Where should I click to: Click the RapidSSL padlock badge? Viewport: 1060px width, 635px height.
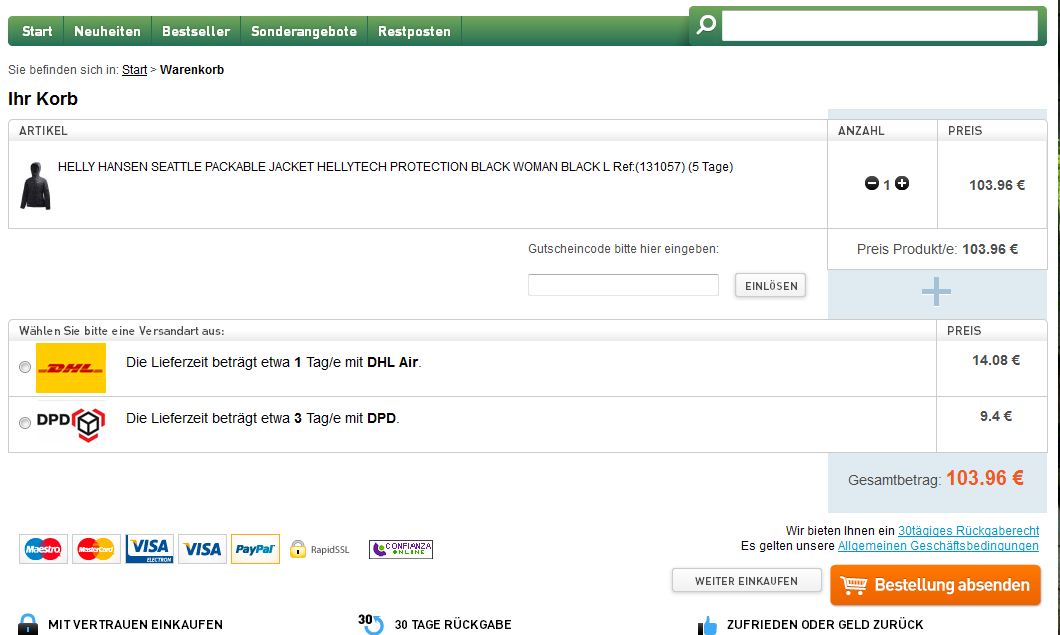320,549
